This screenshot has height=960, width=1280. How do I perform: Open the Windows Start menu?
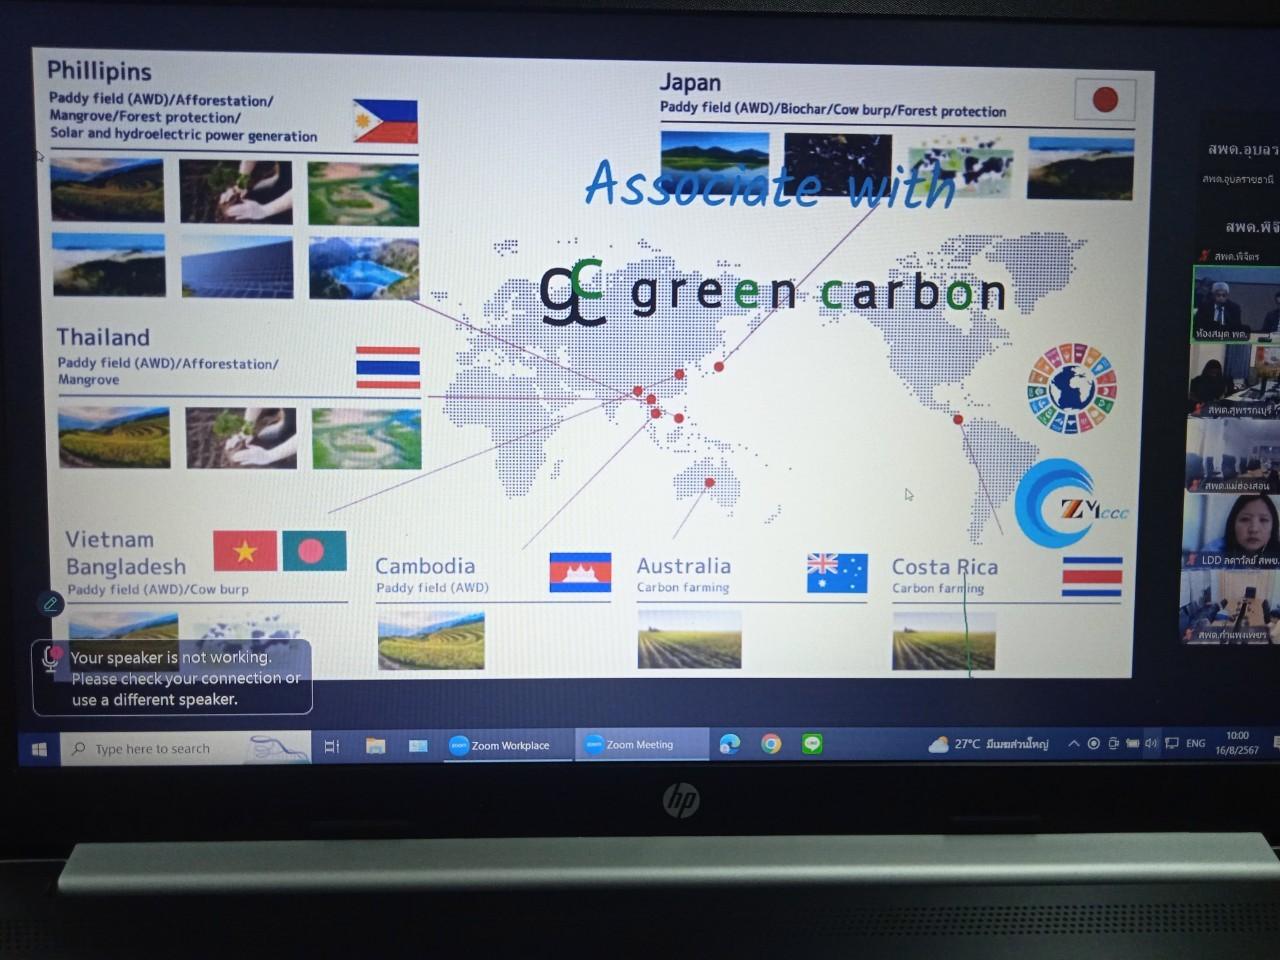tap(40, 748)
